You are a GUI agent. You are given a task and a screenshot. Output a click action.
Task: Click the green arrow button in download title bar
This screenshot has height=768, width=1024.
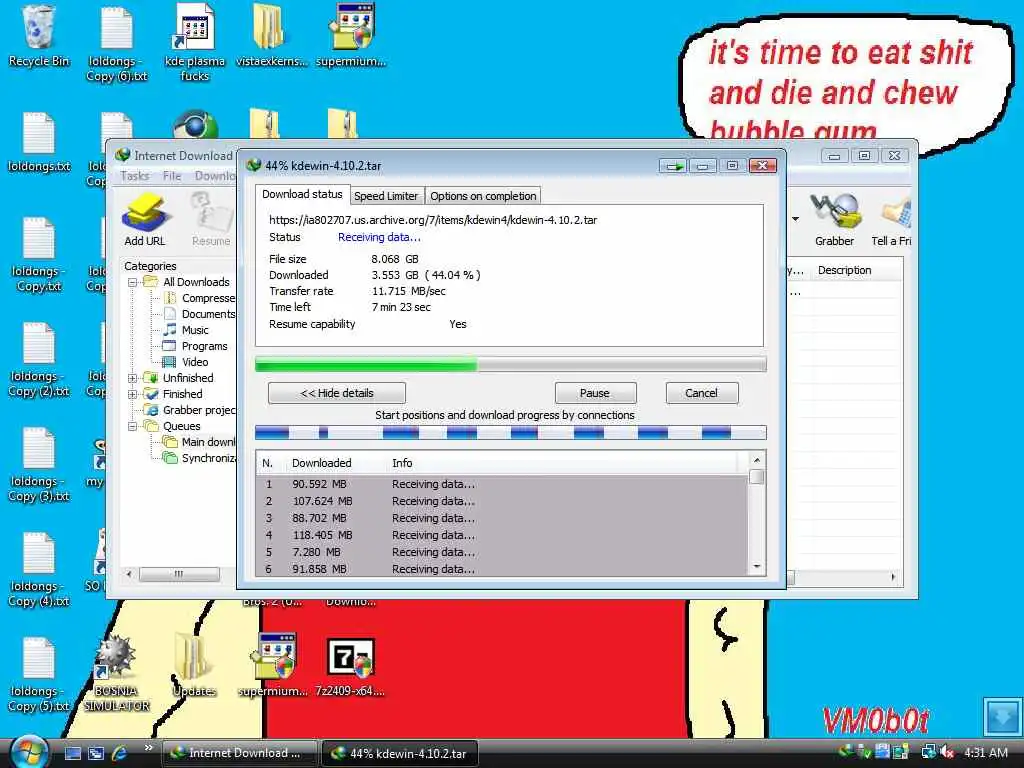[673, 166]
